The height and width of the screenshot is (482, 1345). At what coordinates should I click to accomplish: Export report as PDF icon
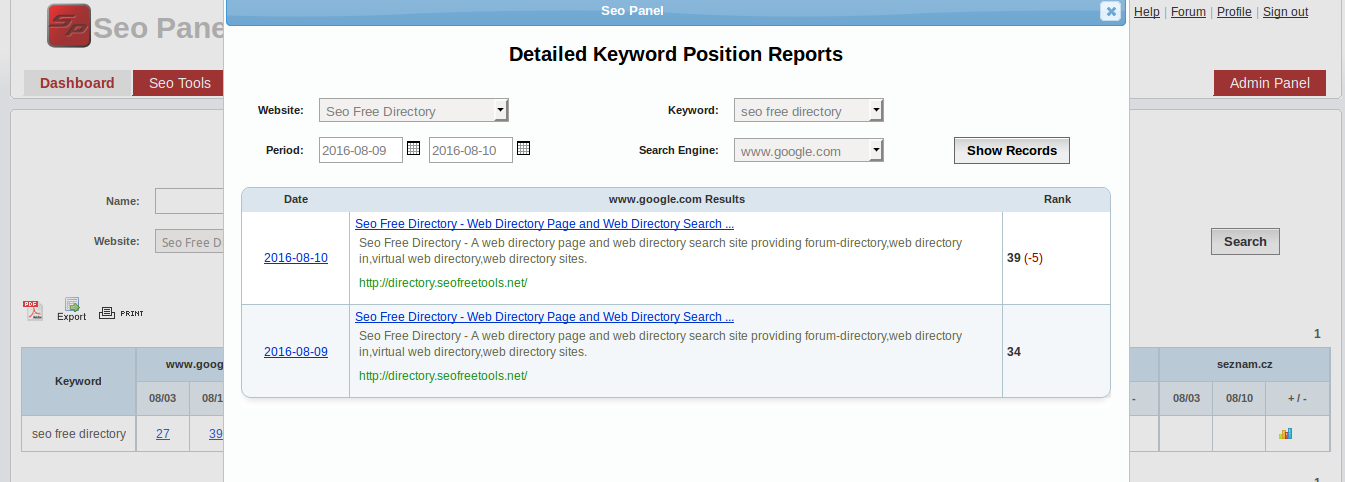(33, 309)
